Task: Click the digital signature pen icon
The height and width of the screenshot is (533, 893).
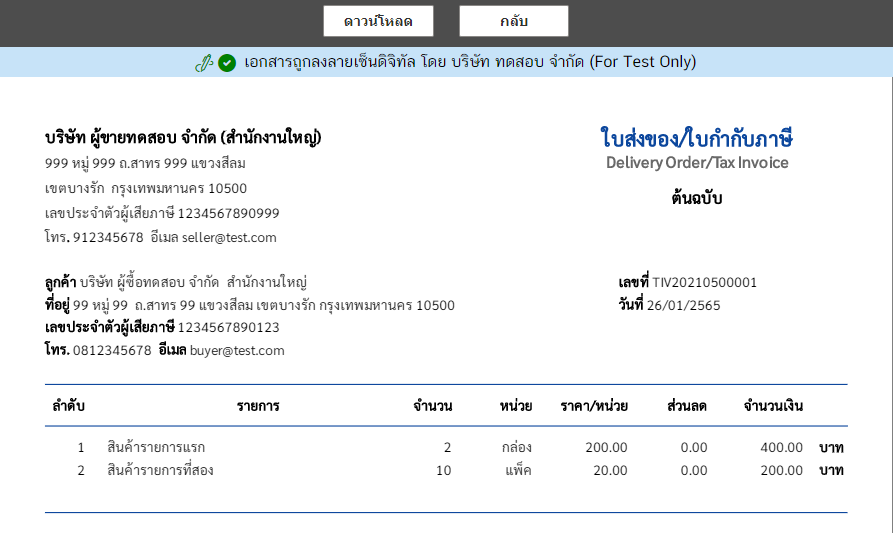Action: click(204, 63)
